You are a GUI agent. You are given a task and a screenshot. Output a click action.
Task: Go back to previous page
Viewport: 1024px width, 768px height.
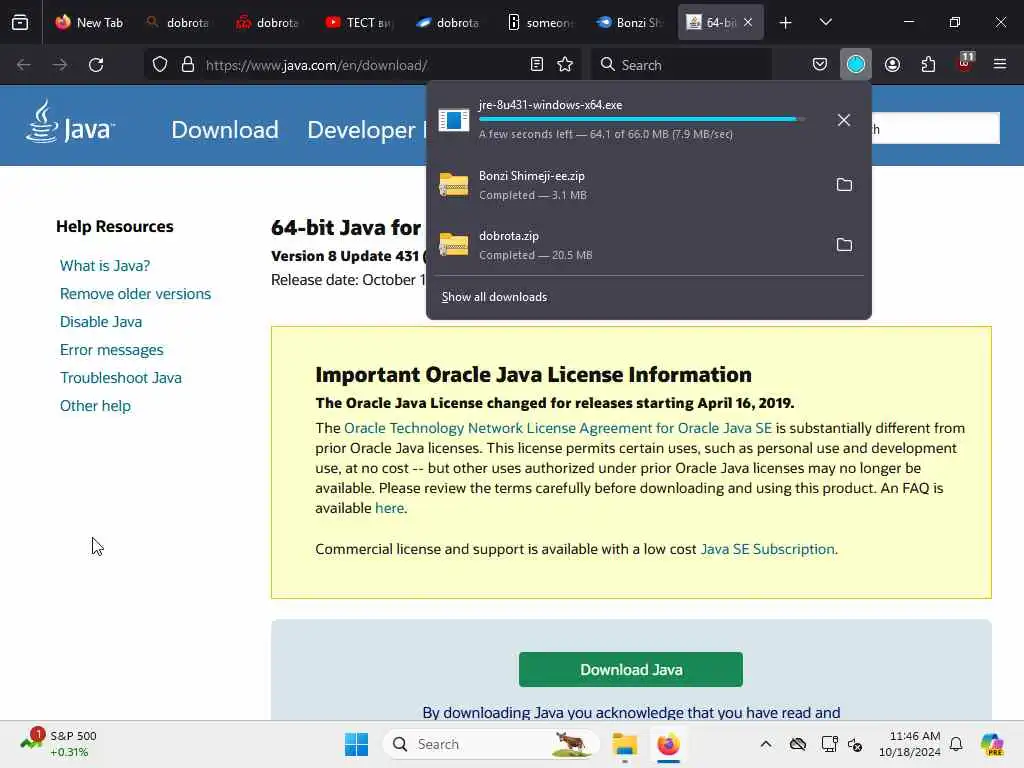24,65
